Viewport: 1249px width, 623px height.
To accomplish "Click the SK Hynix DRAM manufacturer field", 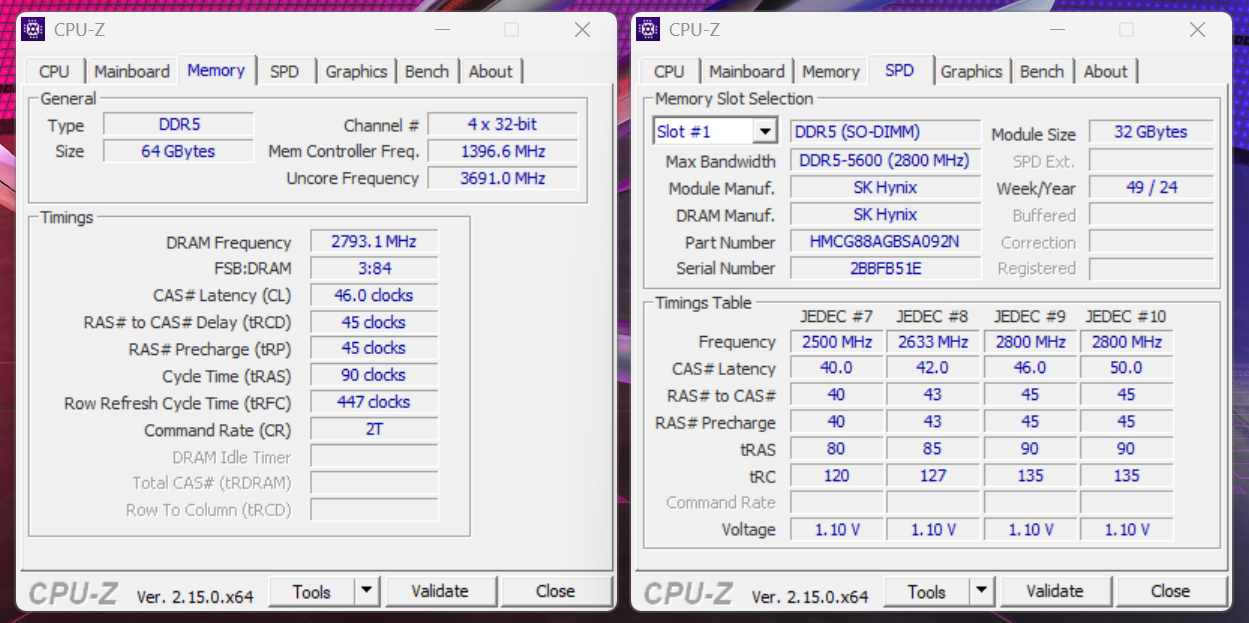I will point(885,214).
